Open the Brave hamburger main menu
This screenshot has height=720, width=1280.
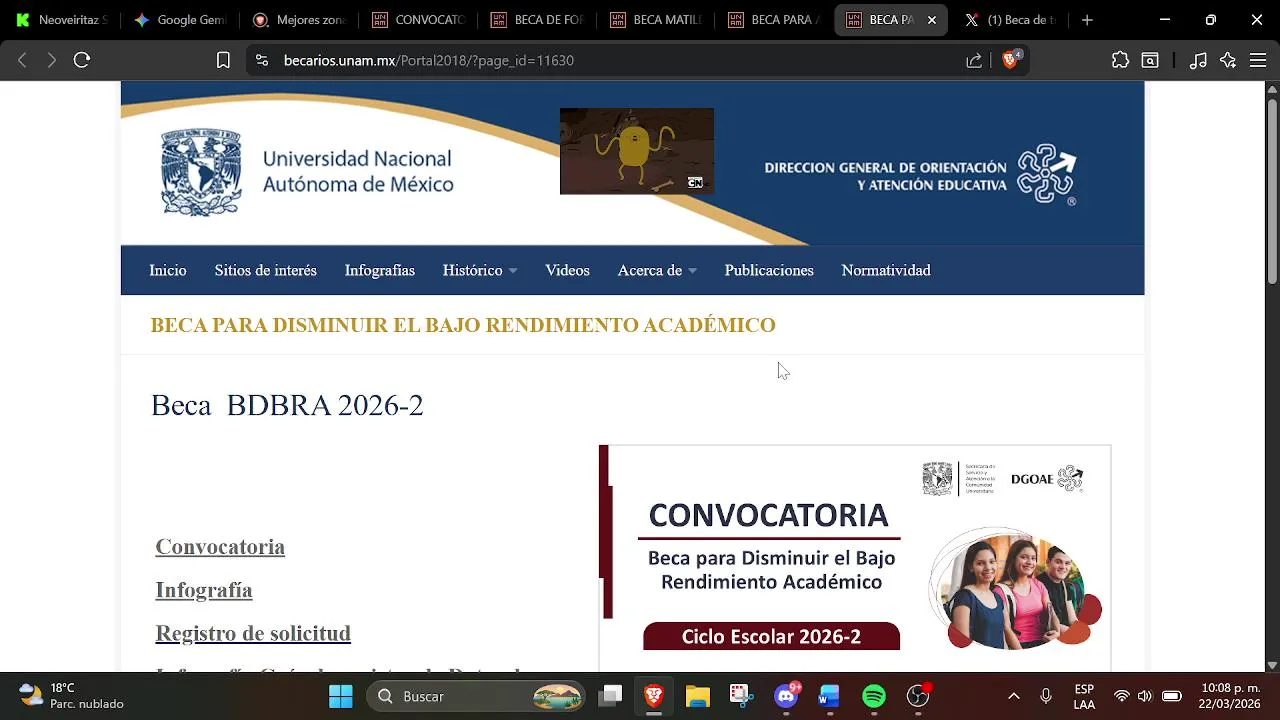1258,60
